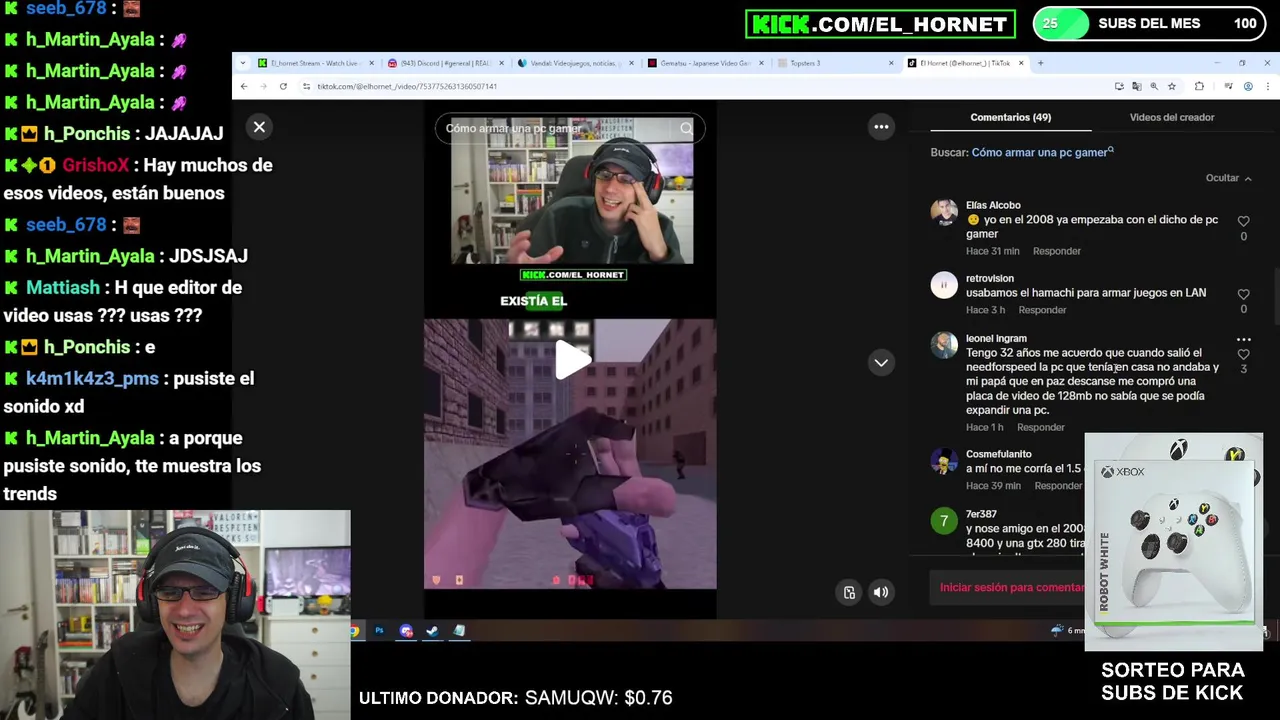
Task: Go forward with browser forward arrow
Action: pos(263,87)
